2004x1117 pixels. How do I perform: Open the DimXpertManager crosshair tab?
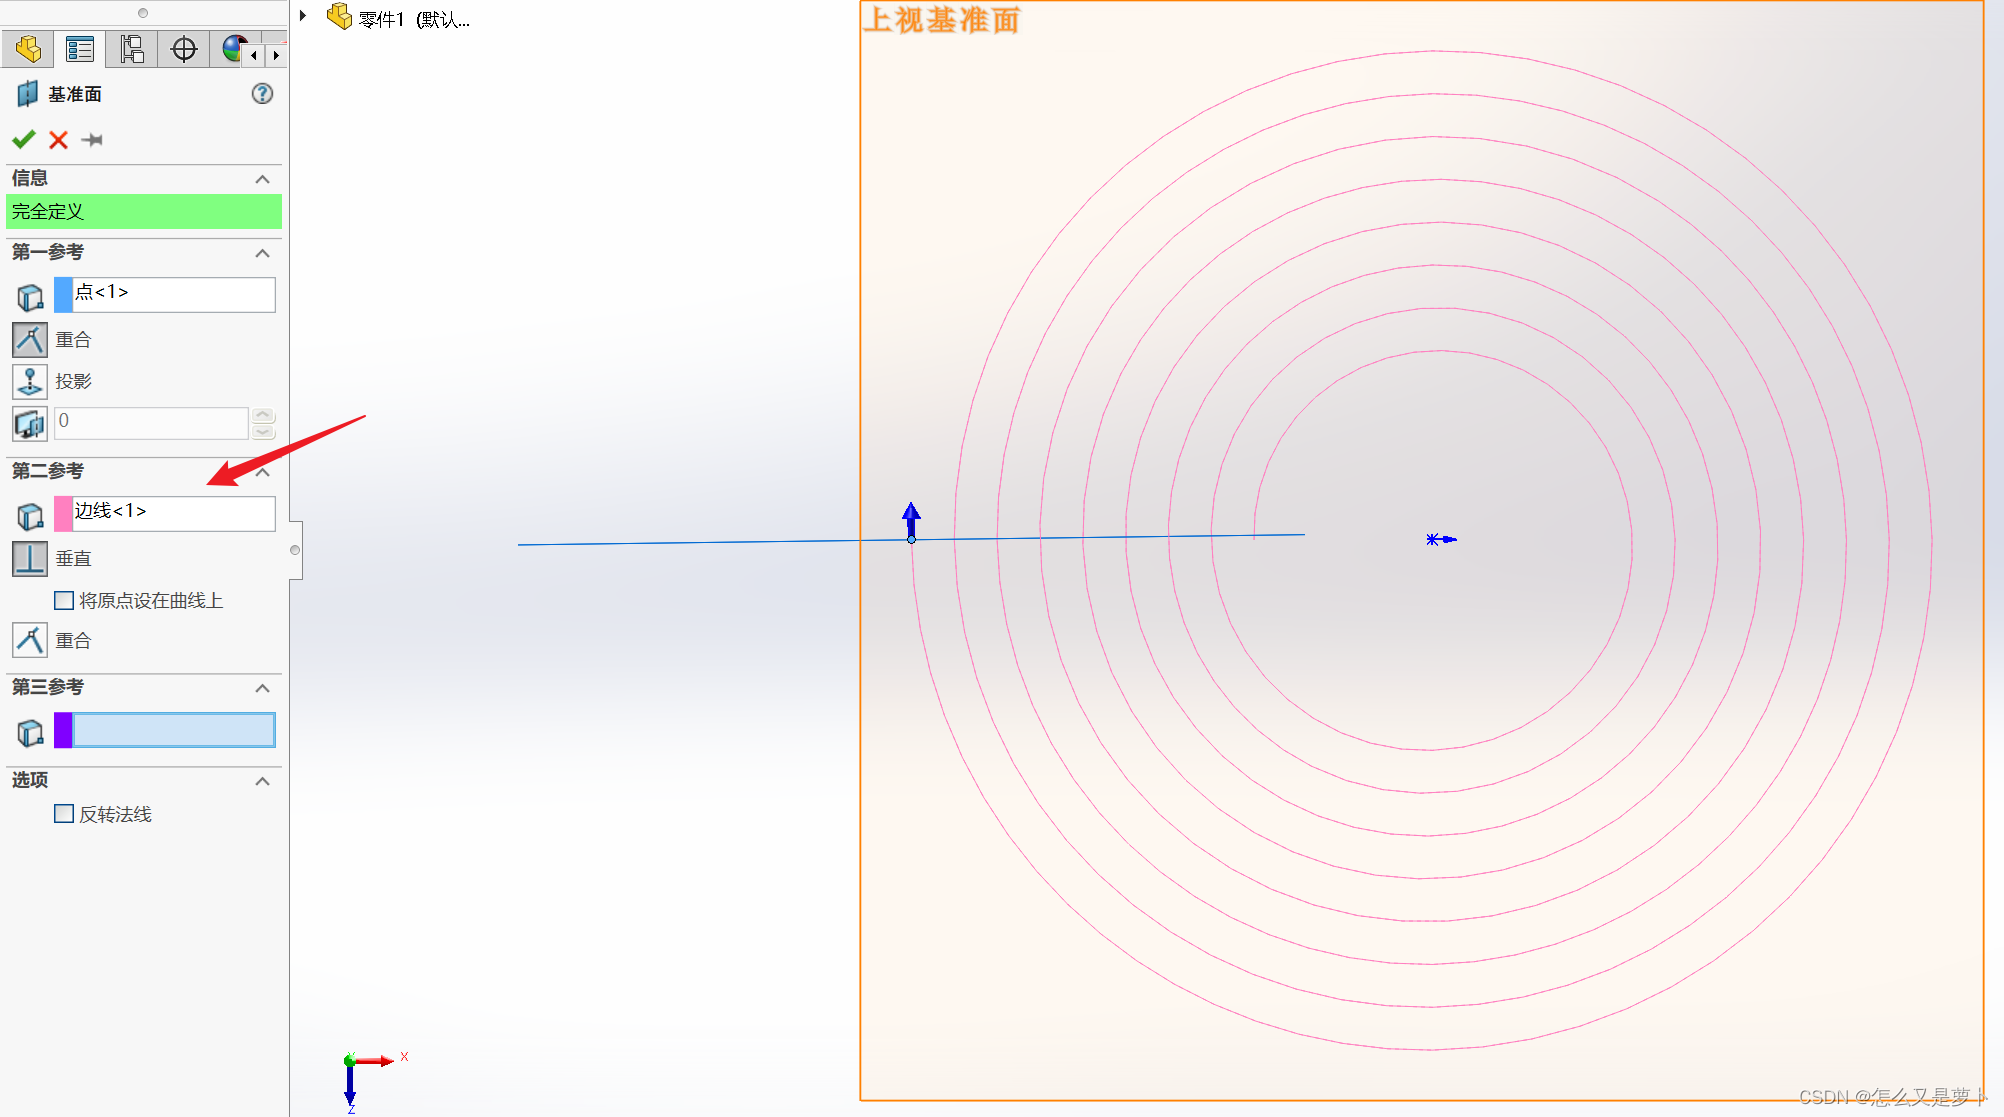click(x=184, y=49)
